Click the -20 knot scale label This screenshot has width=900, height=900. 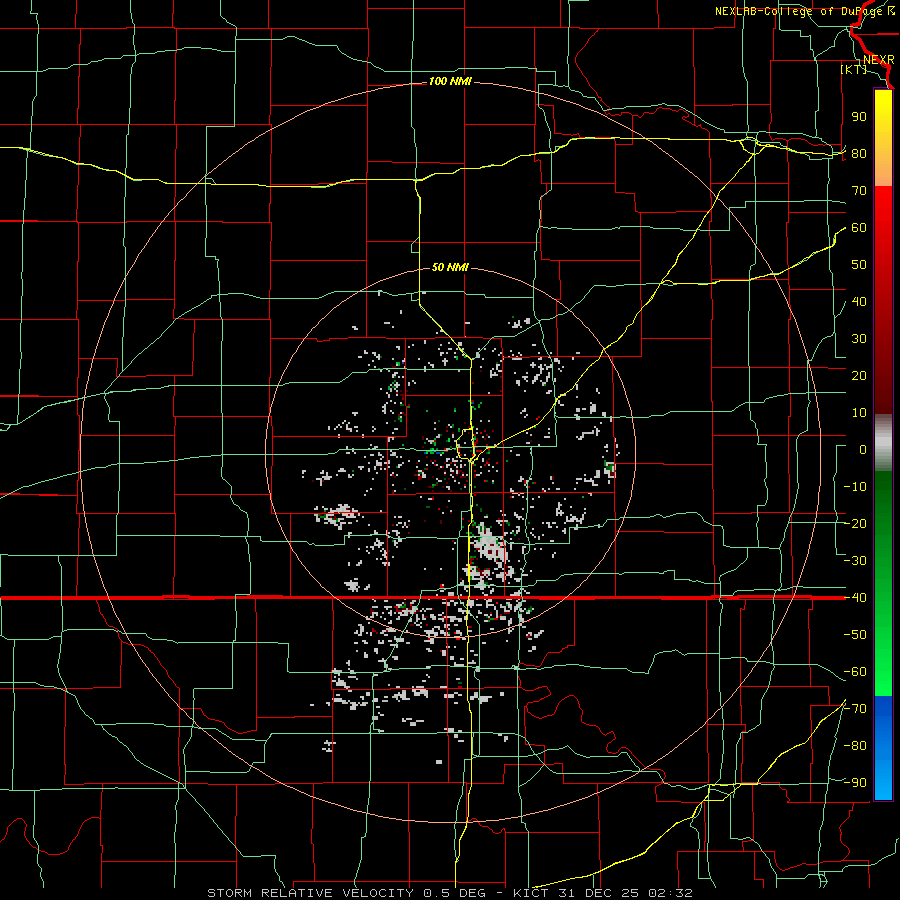[x=855, y=524]
